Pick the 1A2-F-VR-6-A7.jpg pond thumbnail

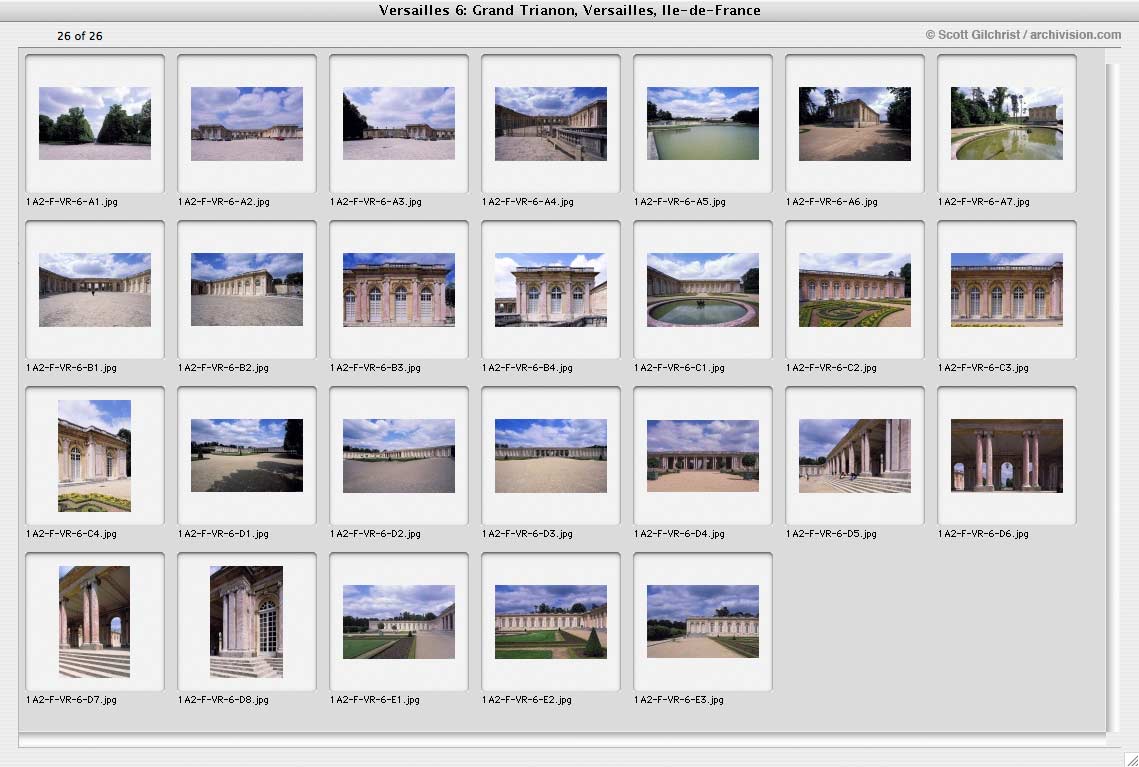click(1007, 123)
